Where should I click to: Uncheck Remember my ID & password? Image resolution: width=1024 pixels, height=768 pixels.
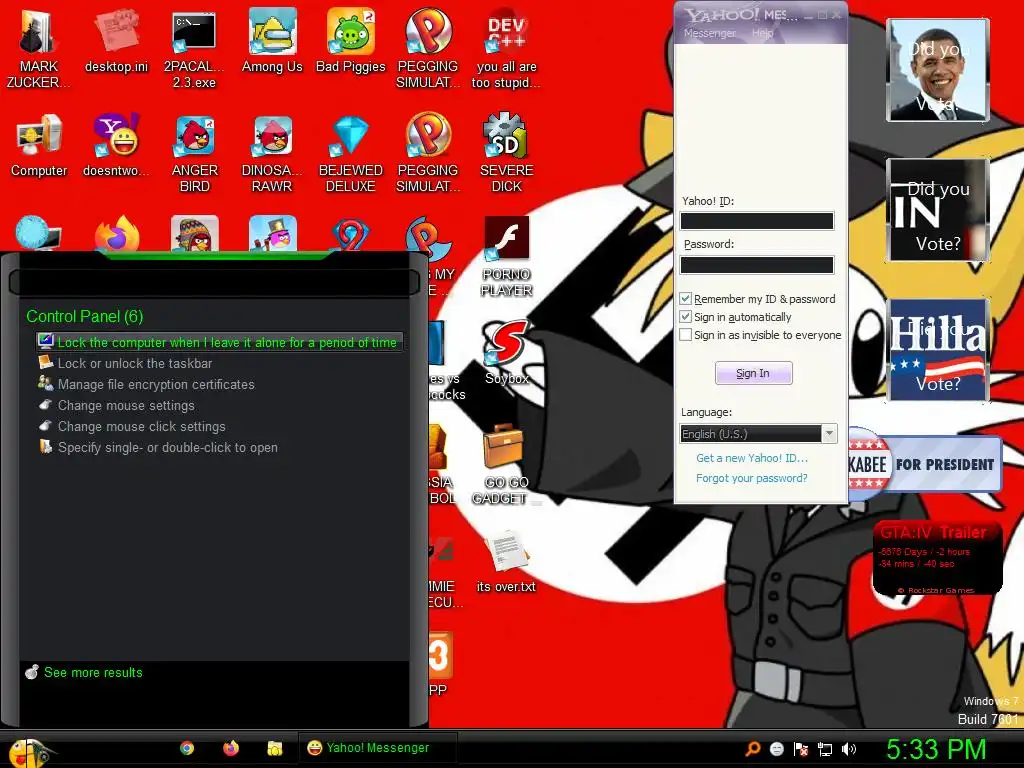685,298
